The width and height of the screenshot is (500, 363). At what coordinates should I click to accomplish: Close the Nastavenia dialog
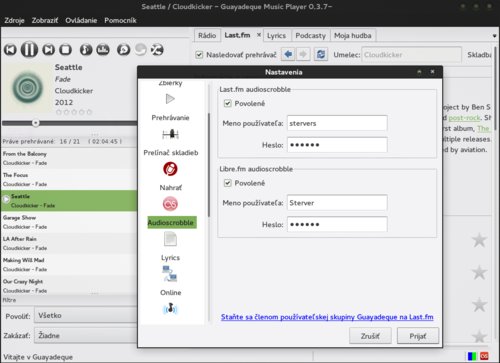[432, 72]
